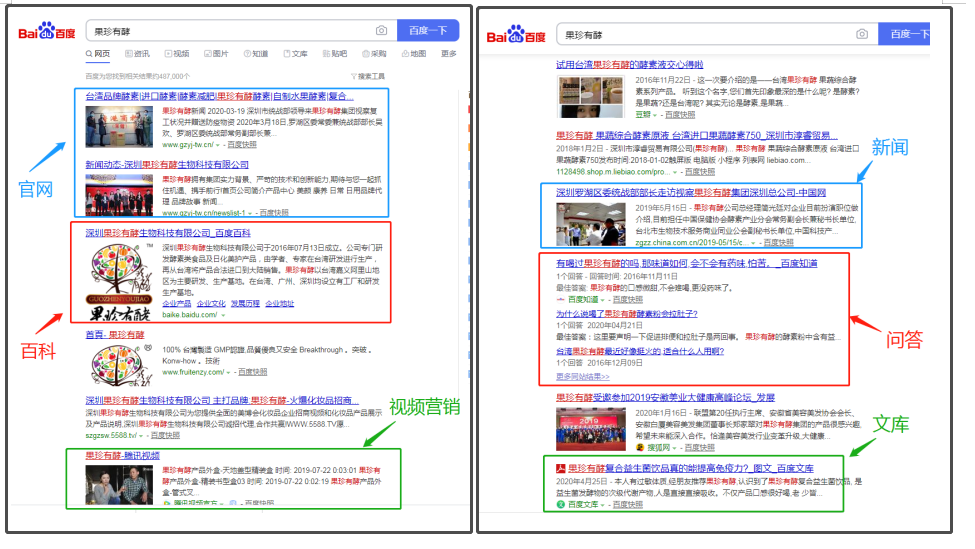Click the Baidu logo in the right window
The height and width of the screenshot is (549, 975).
pos(516,35)
